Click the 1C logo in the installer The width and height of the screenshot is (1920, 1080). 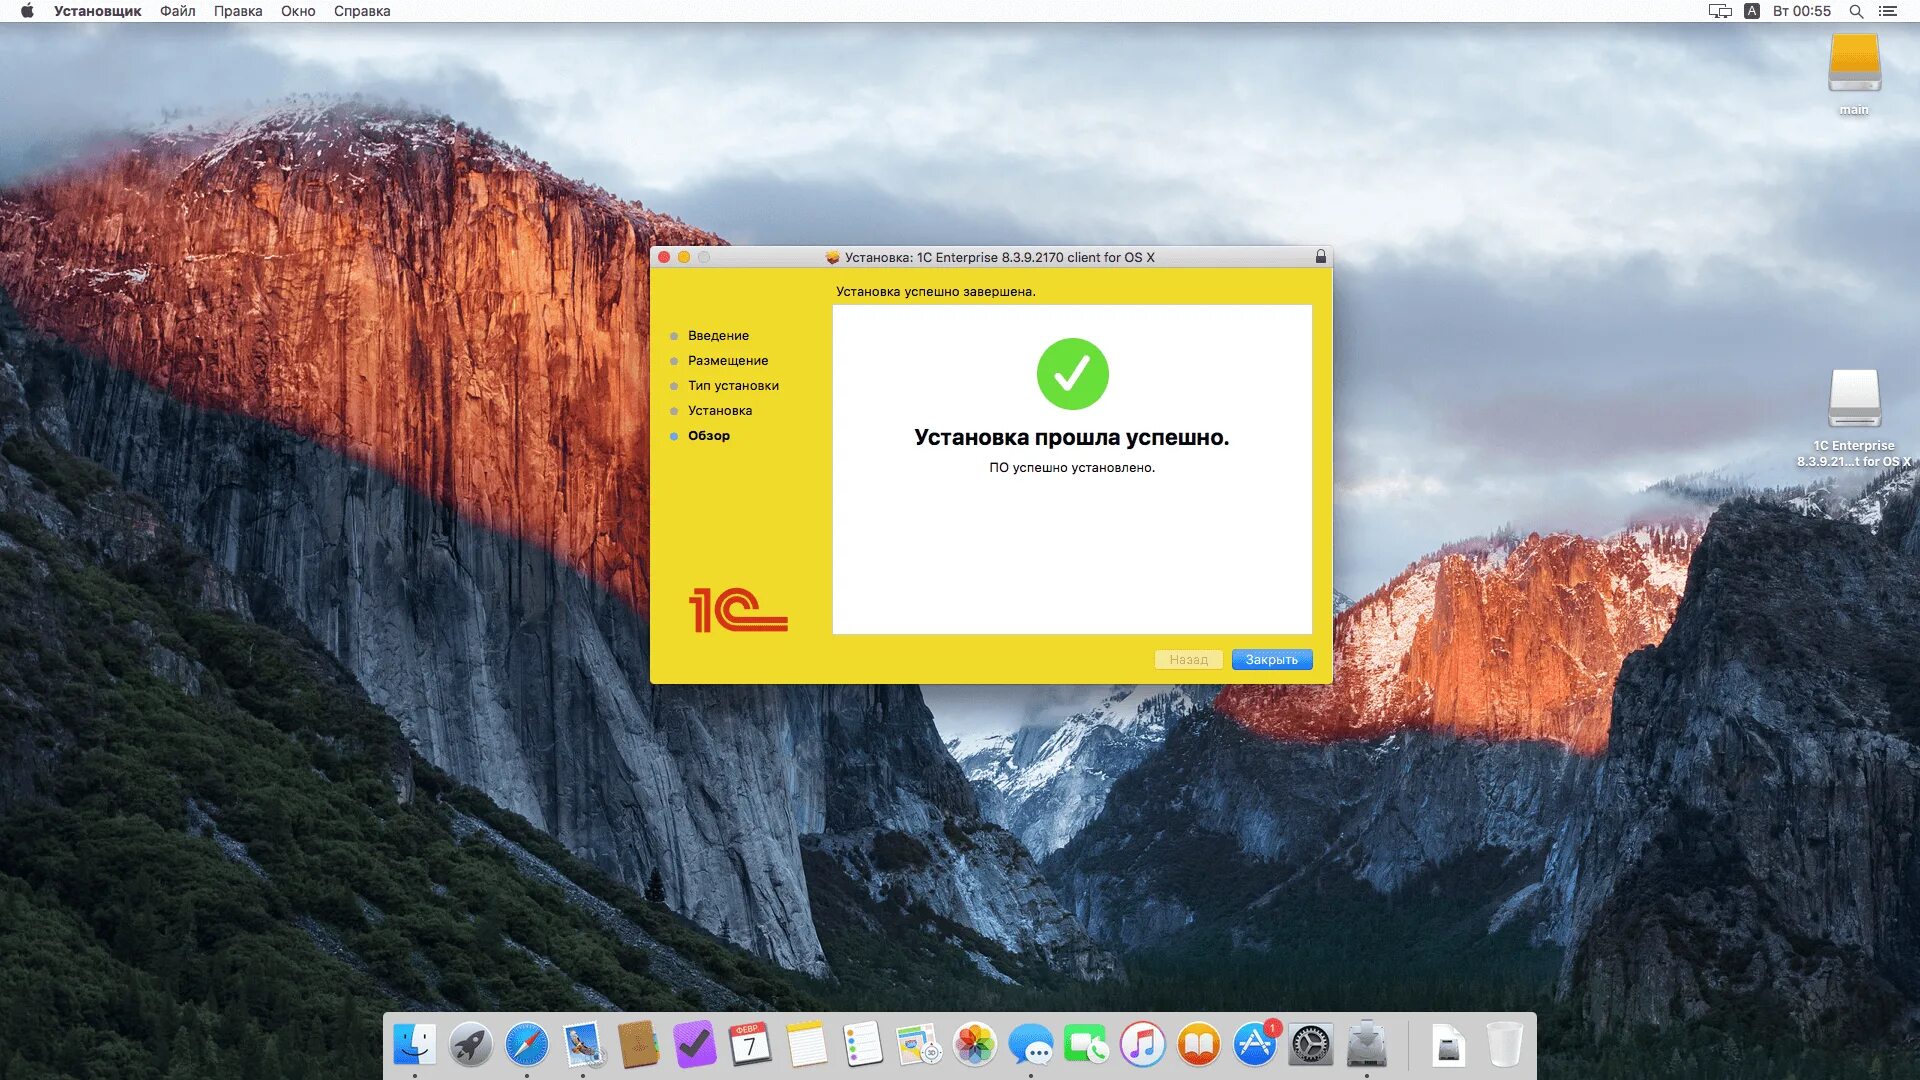738,610
